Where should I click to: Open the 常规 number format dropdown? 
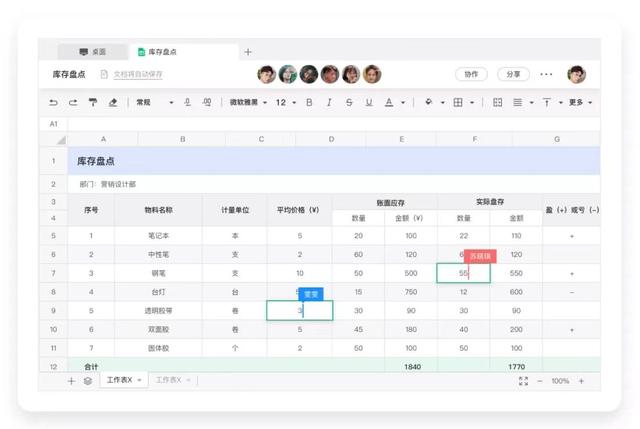(x=154, y=102)
